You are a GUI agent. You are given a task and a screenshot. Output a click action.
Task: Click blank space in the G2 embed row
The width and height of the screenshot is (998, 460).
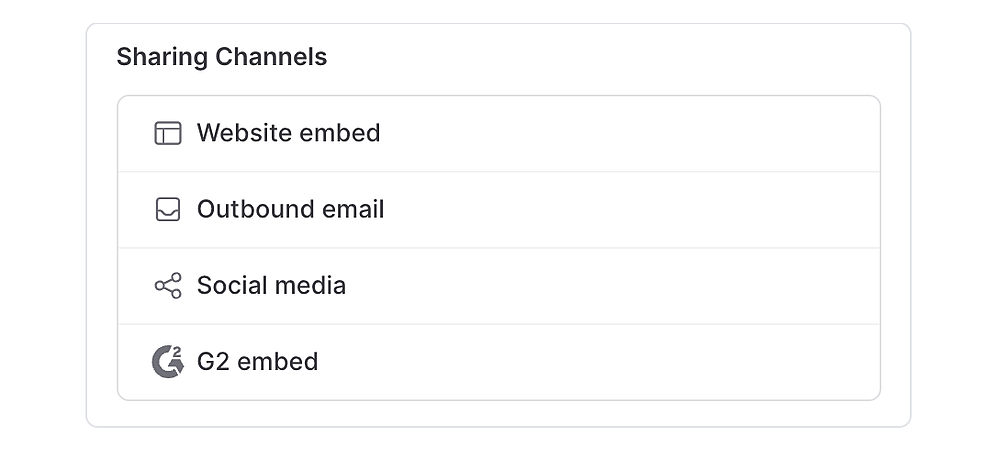pyautogui.click(x=620, y=361)
